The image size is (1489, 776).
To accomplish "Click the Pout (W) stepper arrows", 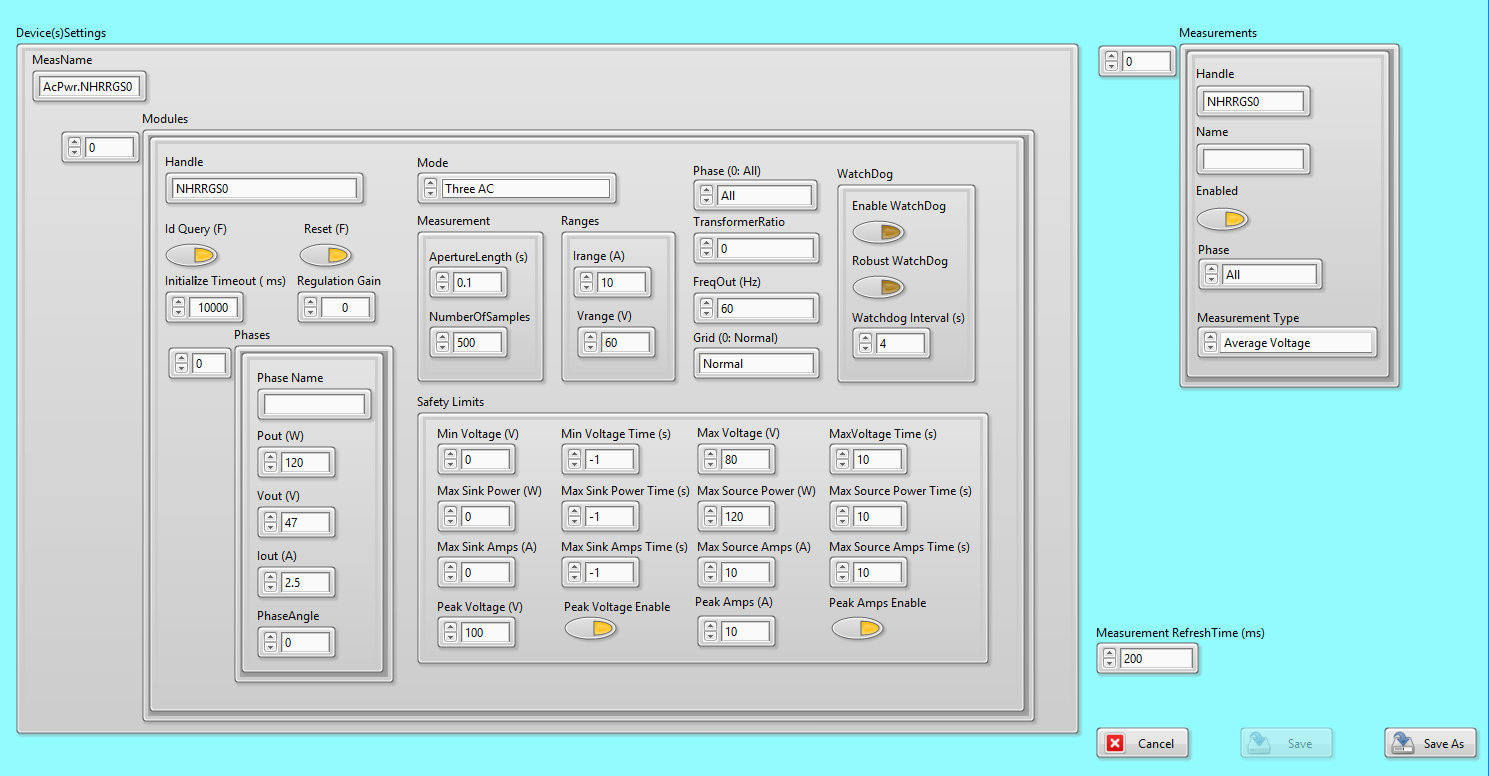I will click(270, 462).
